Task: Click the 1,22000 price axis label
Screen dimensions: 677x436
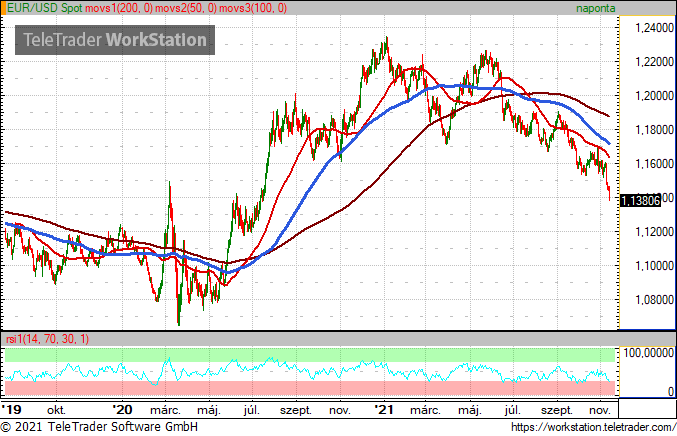Action: pyautogui.click(x=654, y=62)
